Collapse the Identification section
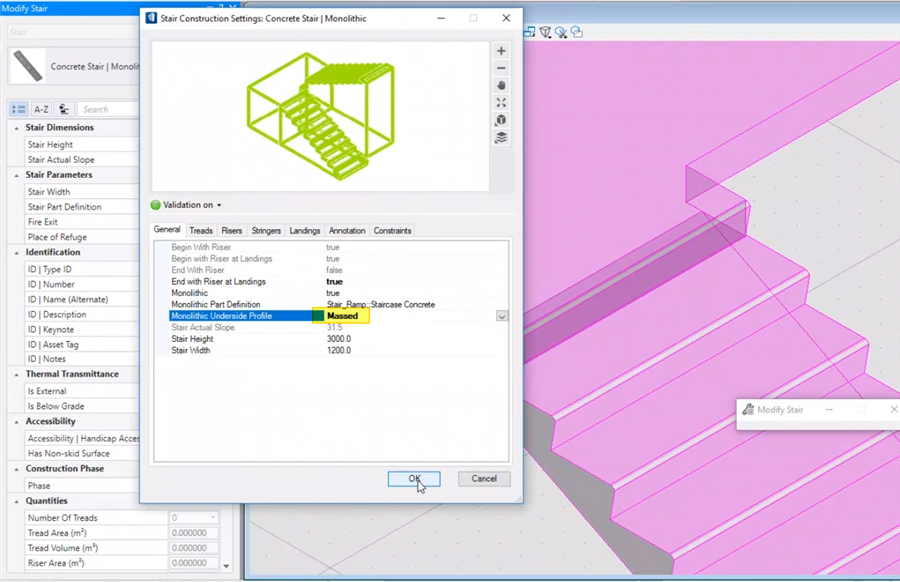 click(x=17, y=253)
